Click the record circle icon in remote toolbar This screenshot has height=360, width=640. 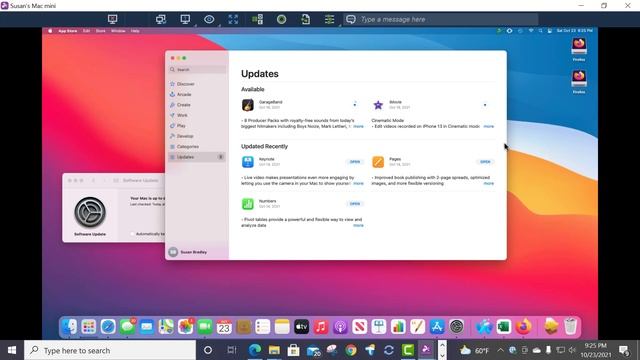(281, 19)
